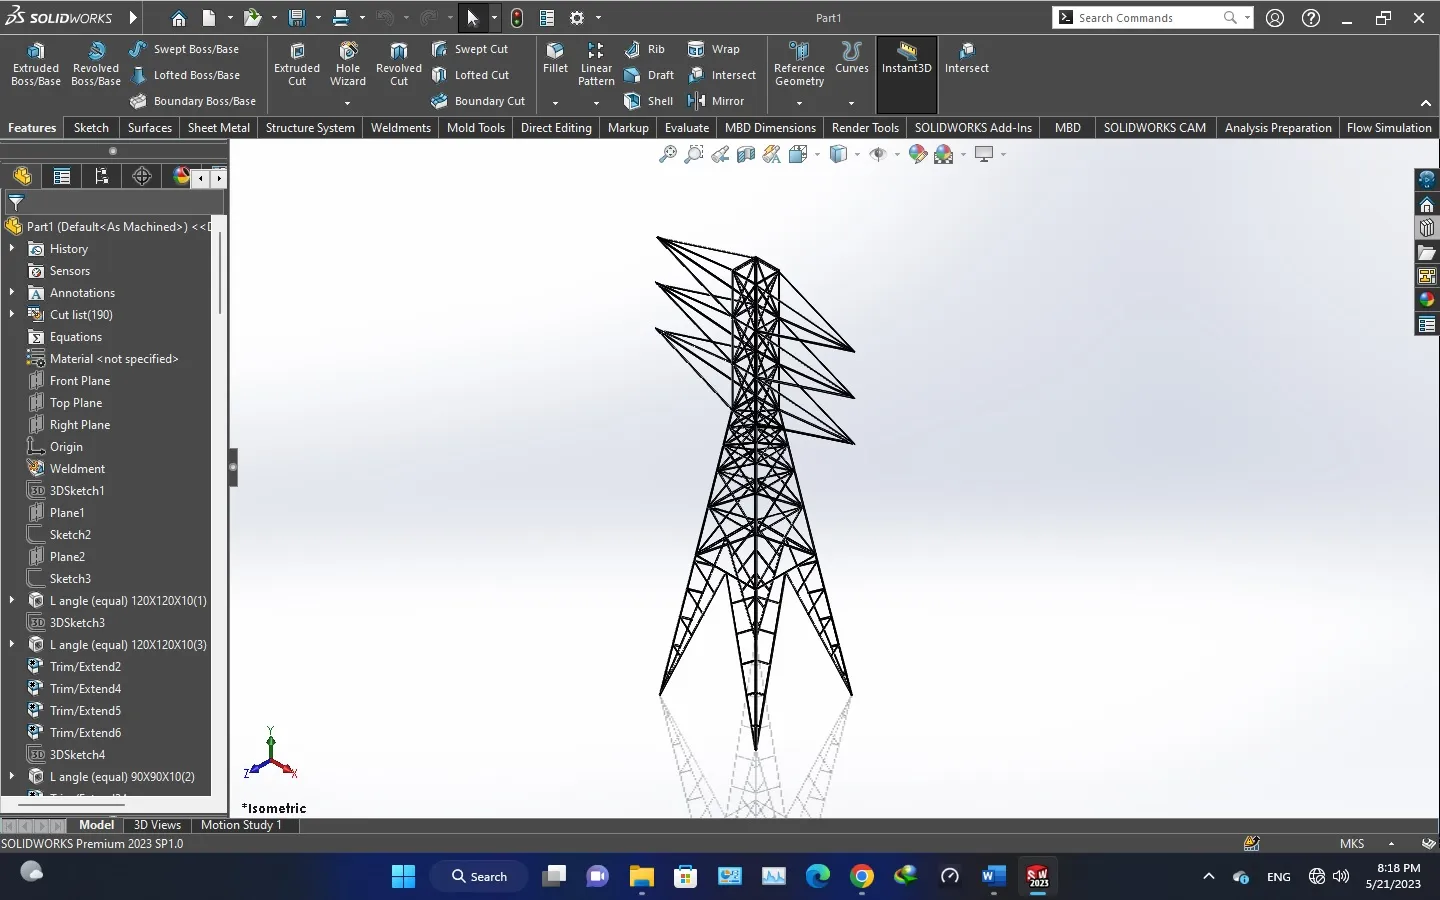The height and width of the screenshot is (900, 1440).
Task: Select the Top Plane tree item
Action: pyautogui.click(x=76, y=403)
